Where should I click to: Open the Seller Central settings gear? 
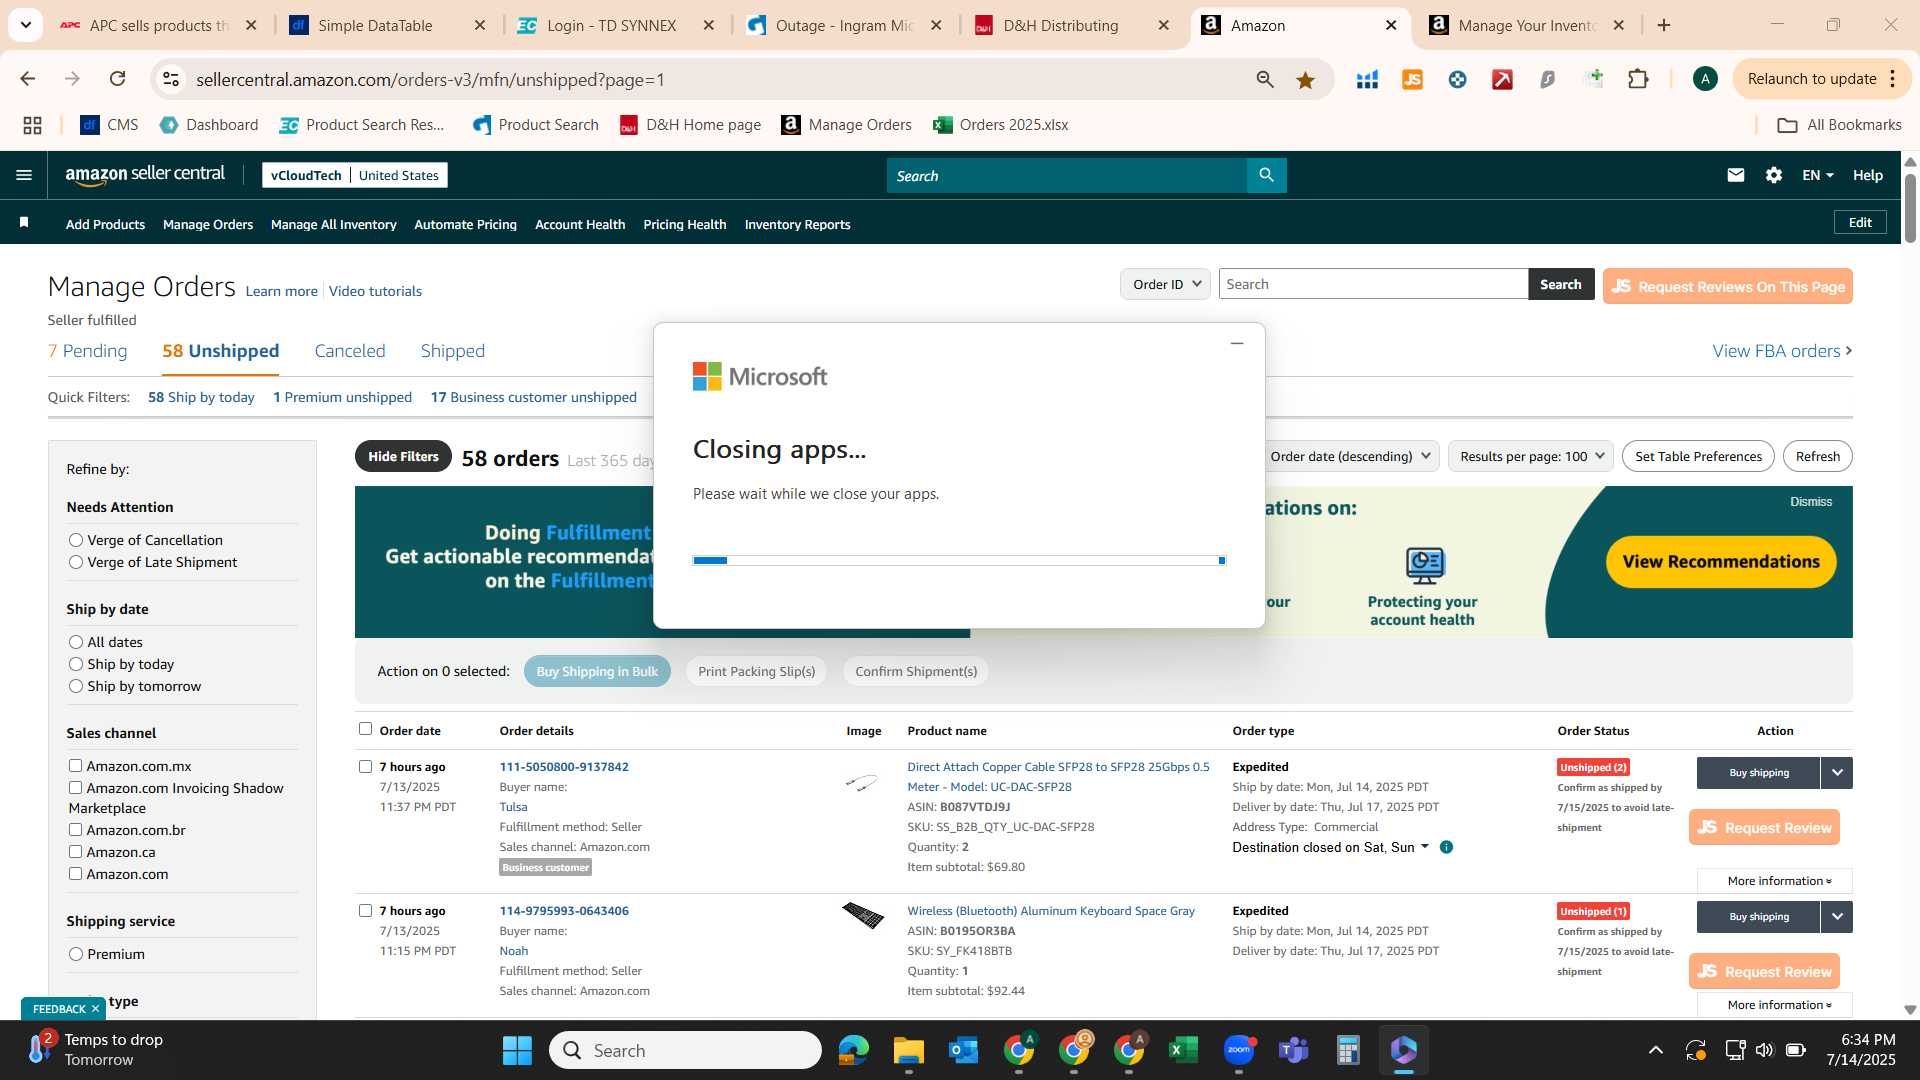tap(1774, 175)
